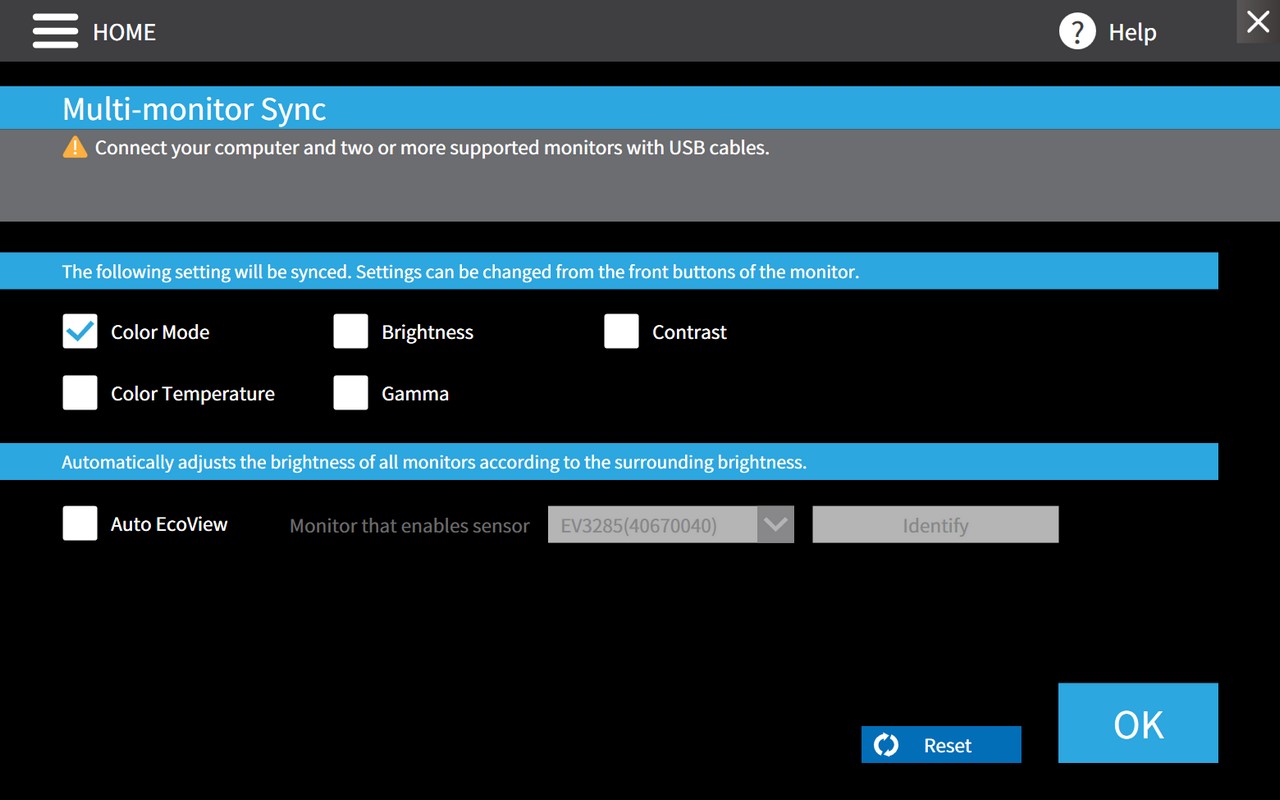Click the Reset circular arrows icon

[x=886, y=745]
